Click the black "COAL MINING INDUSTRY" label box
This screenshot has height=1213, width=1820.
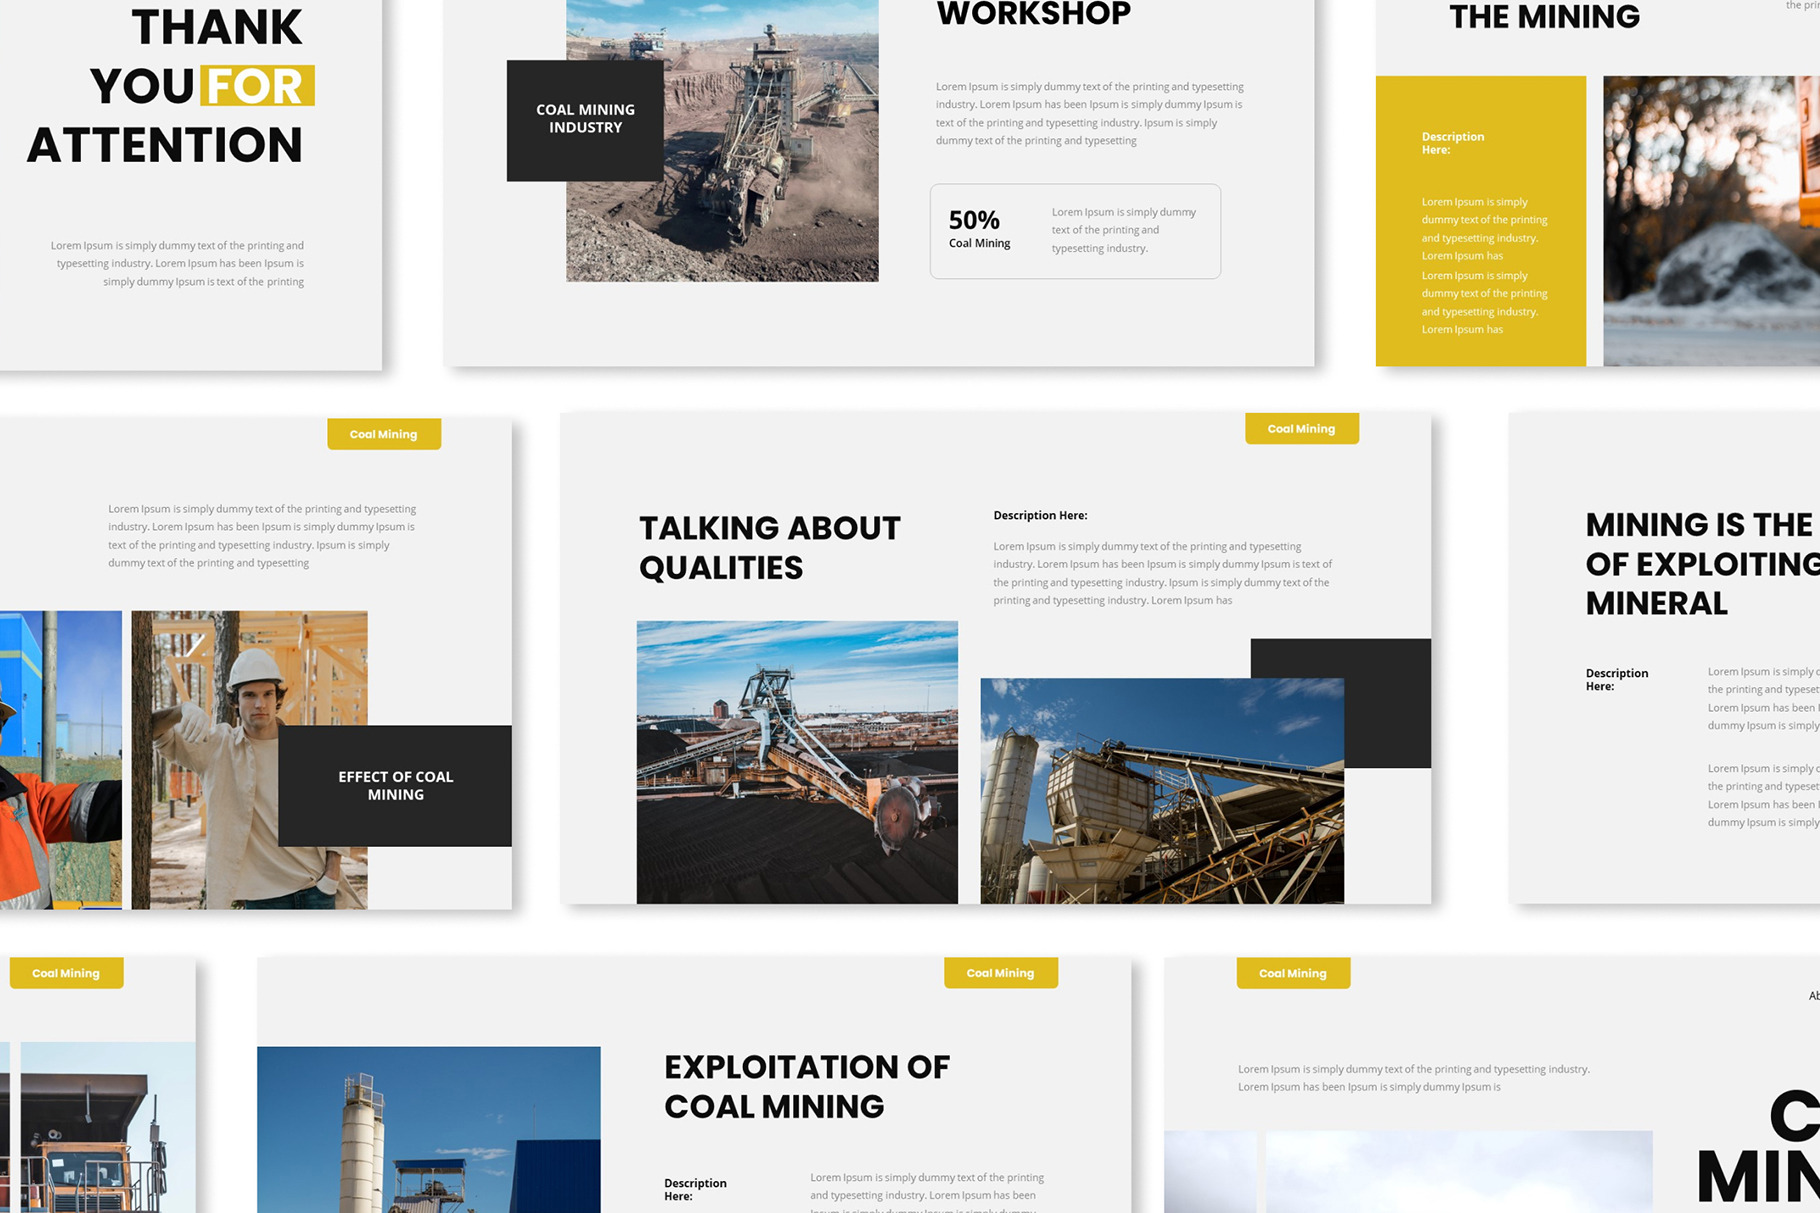[x=585, y=120]
